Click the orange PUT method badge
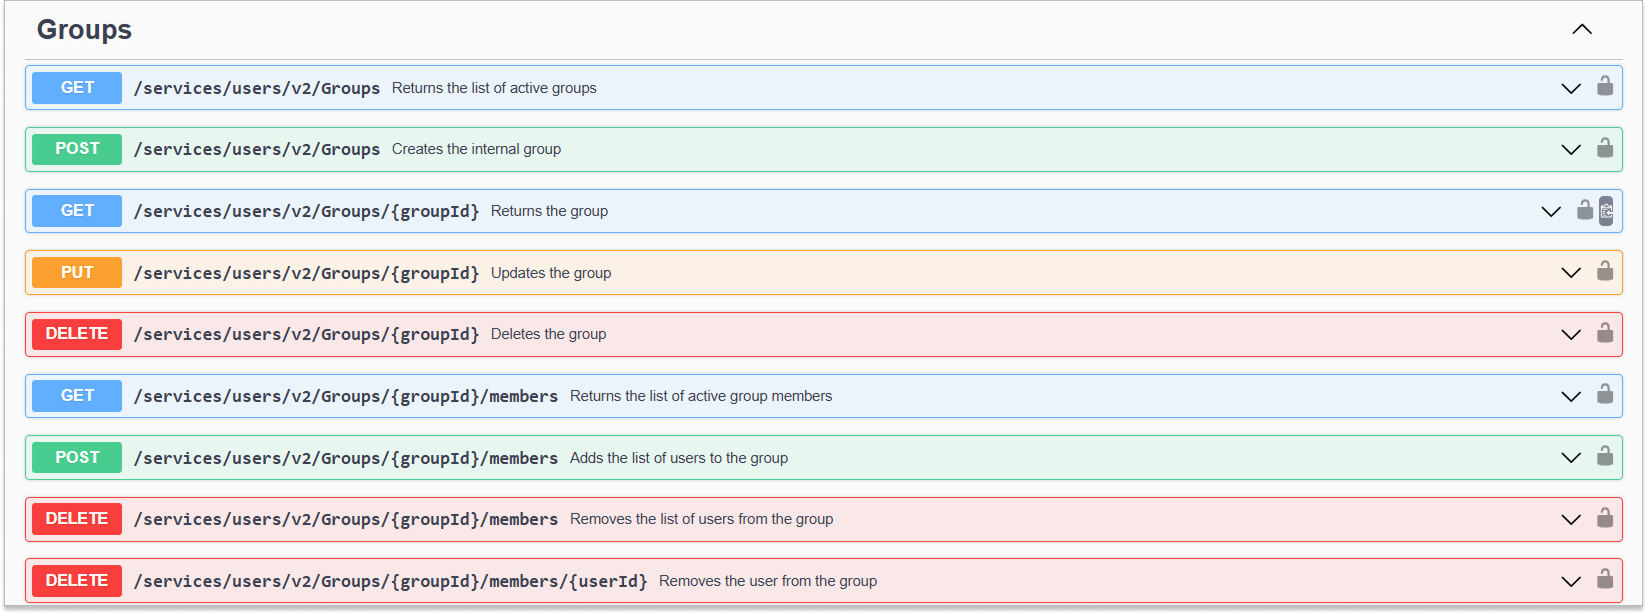Screen dimensions: 1647x614 [x=77, y=272]
